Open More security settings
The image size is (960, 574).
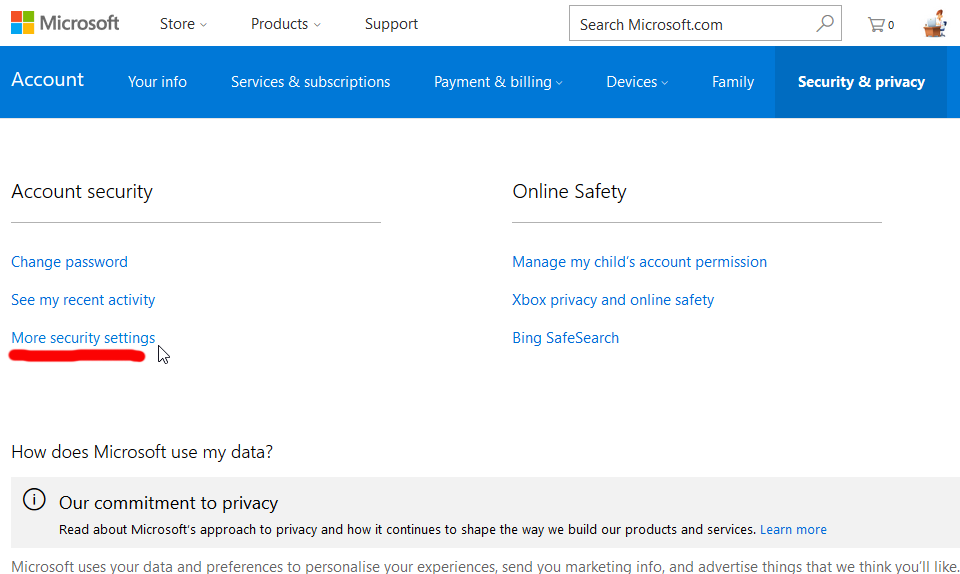83,338
